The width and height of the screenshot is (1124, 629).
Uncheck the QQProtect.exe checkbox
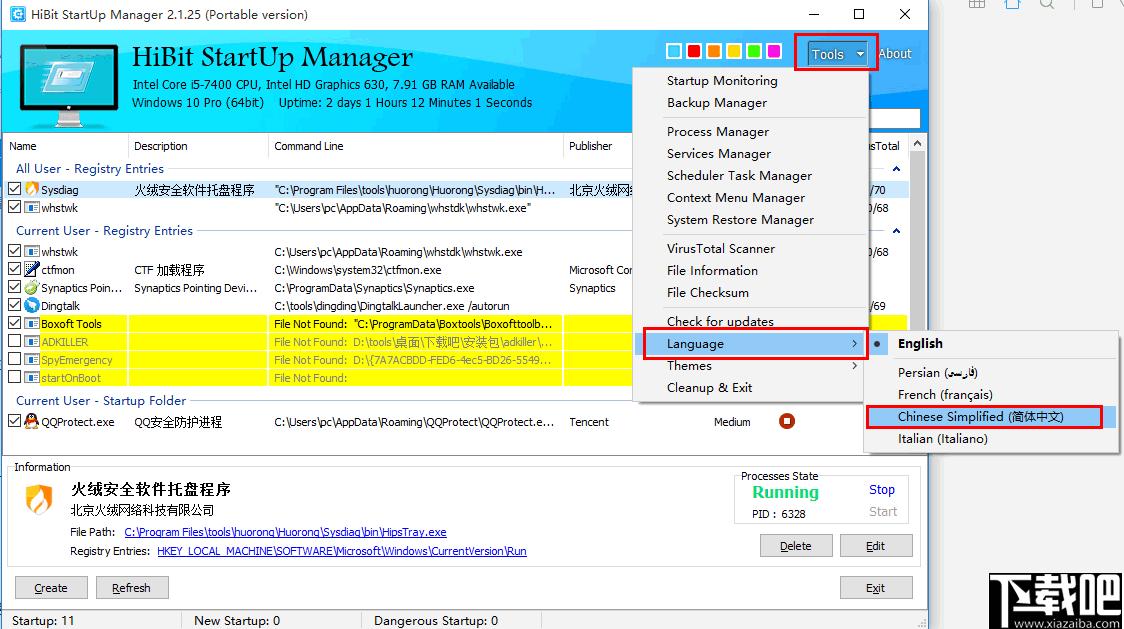click(14, 421)
